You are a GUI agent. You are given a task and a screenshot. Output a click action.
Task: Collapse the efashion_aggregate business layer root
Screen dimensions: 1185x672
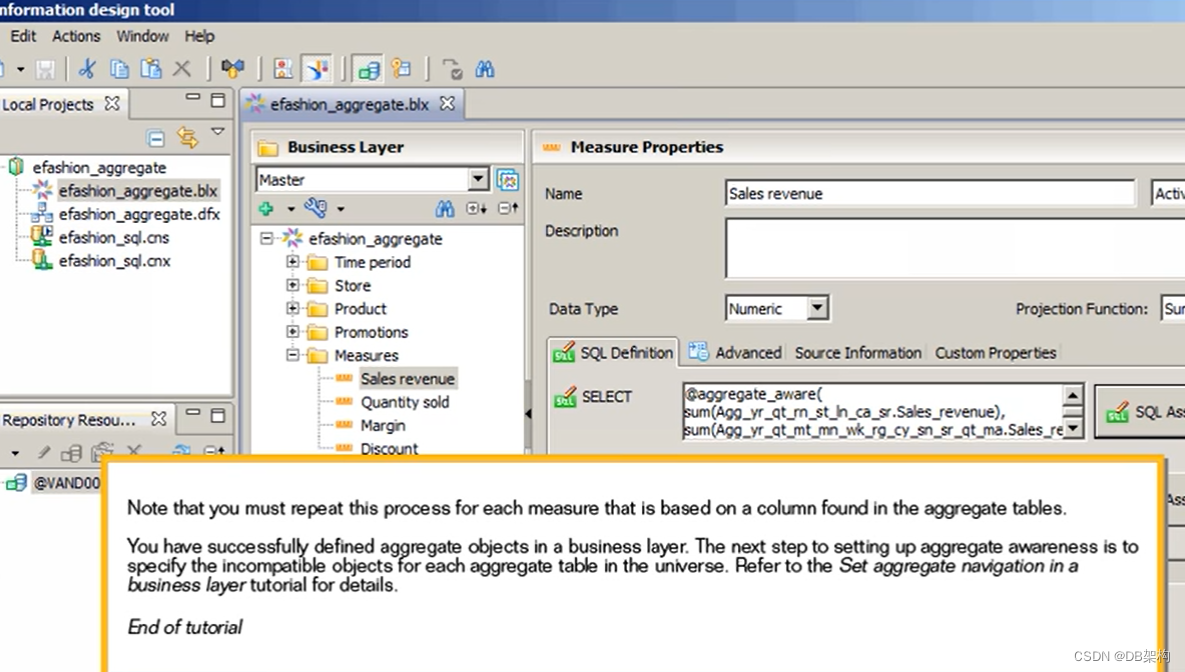[267, 238]
